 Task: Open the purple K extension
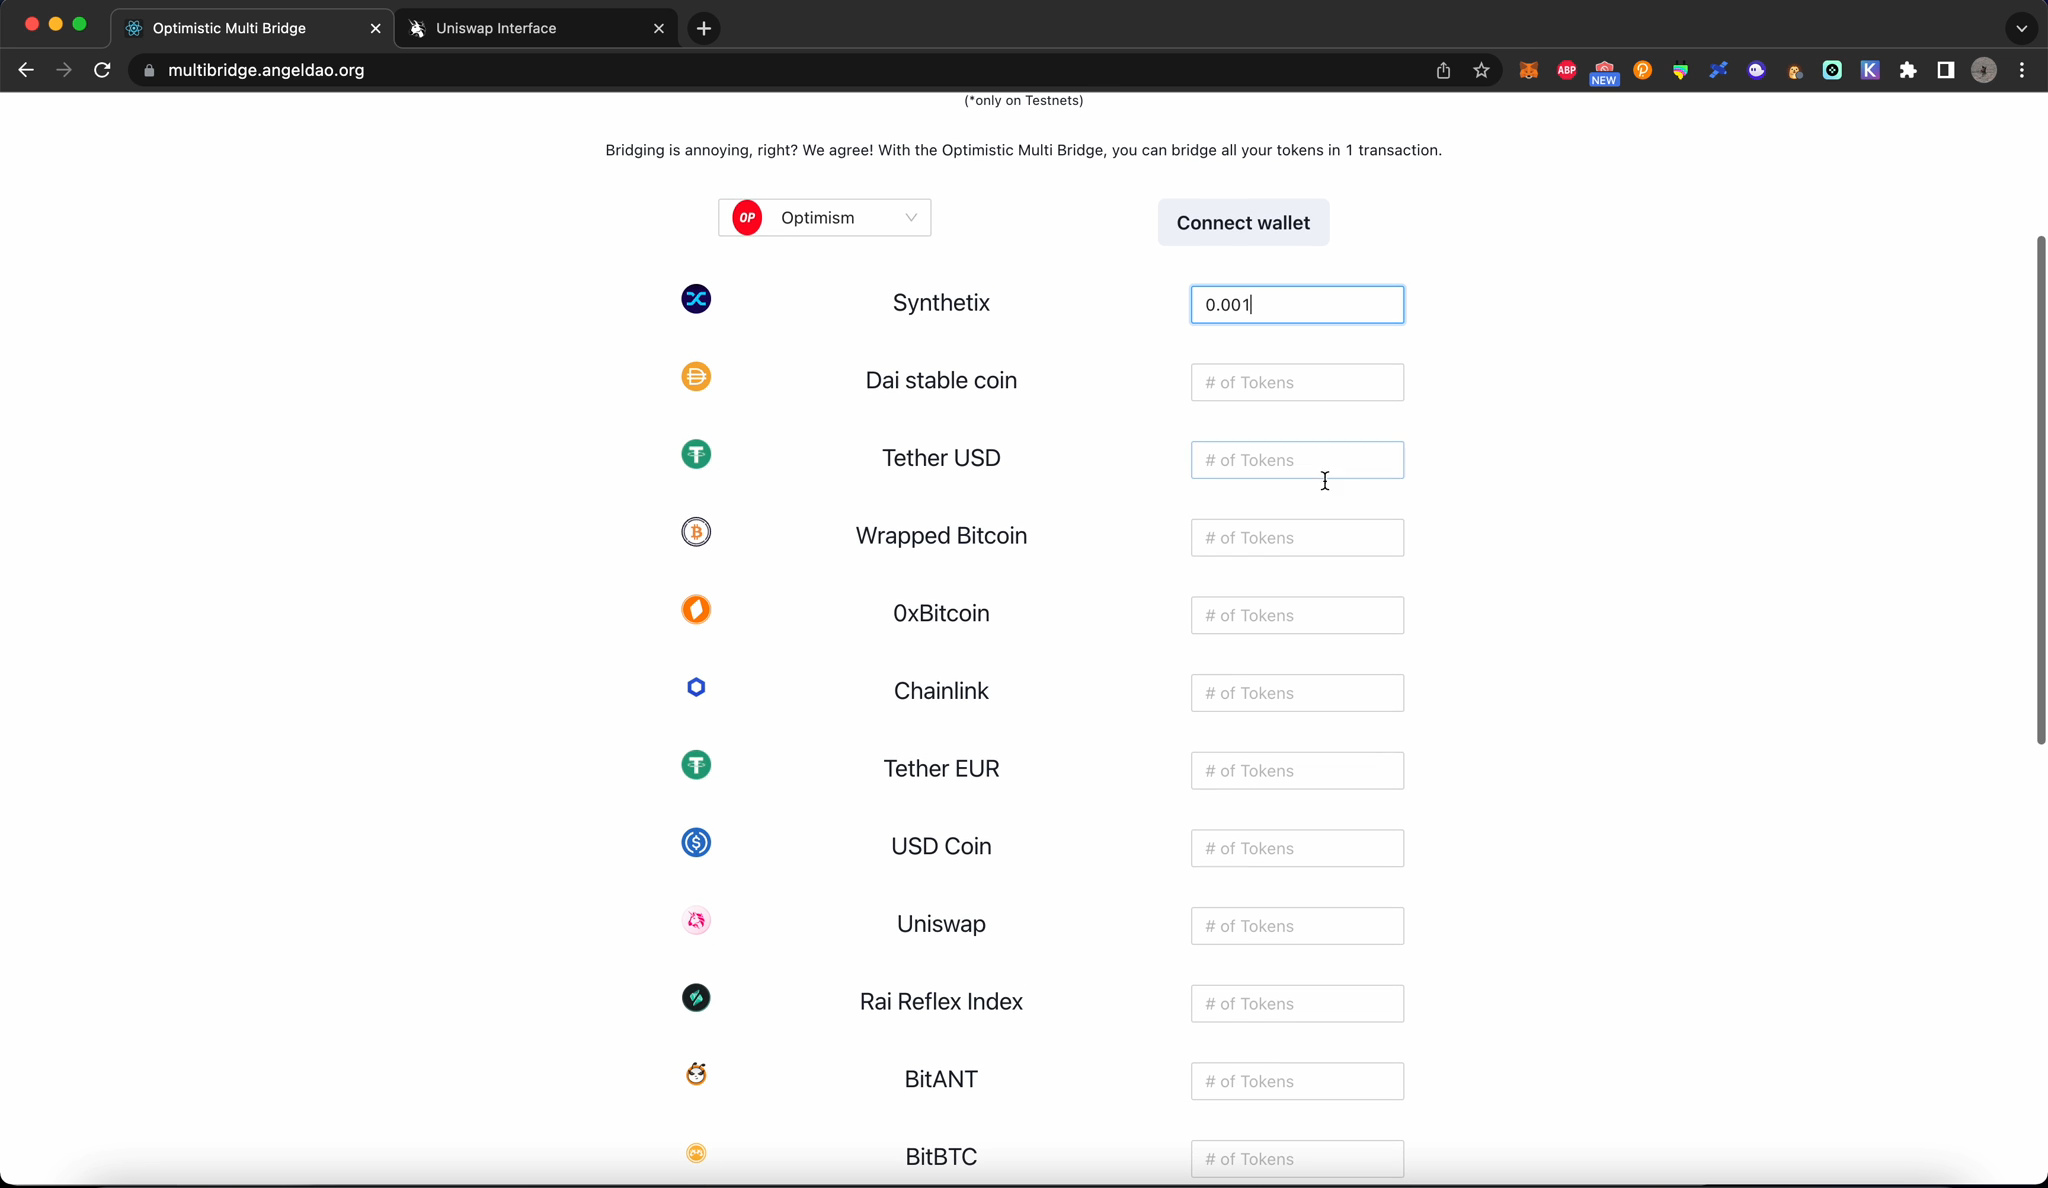[1870, 70]
